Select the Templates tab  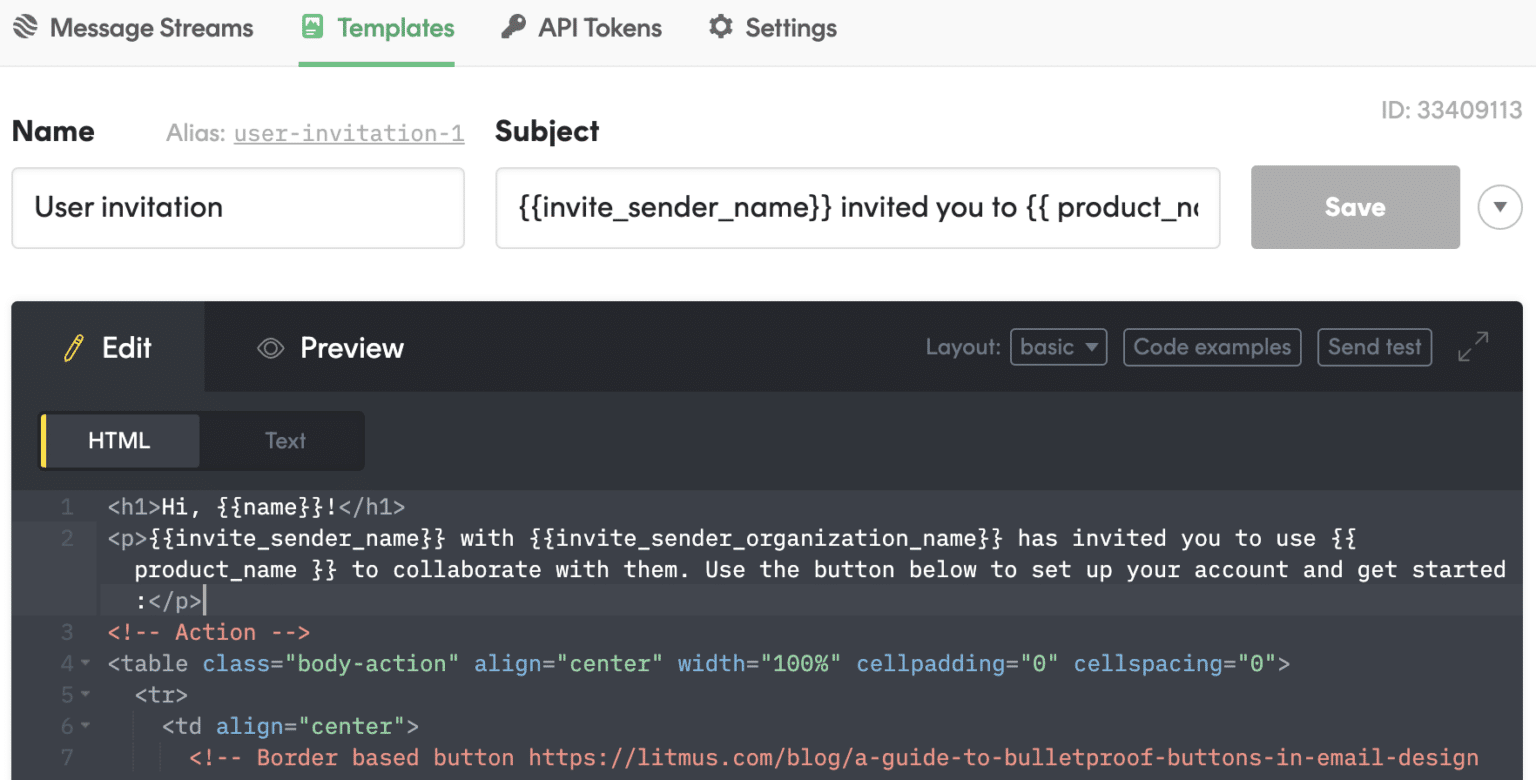coord(377,28)
